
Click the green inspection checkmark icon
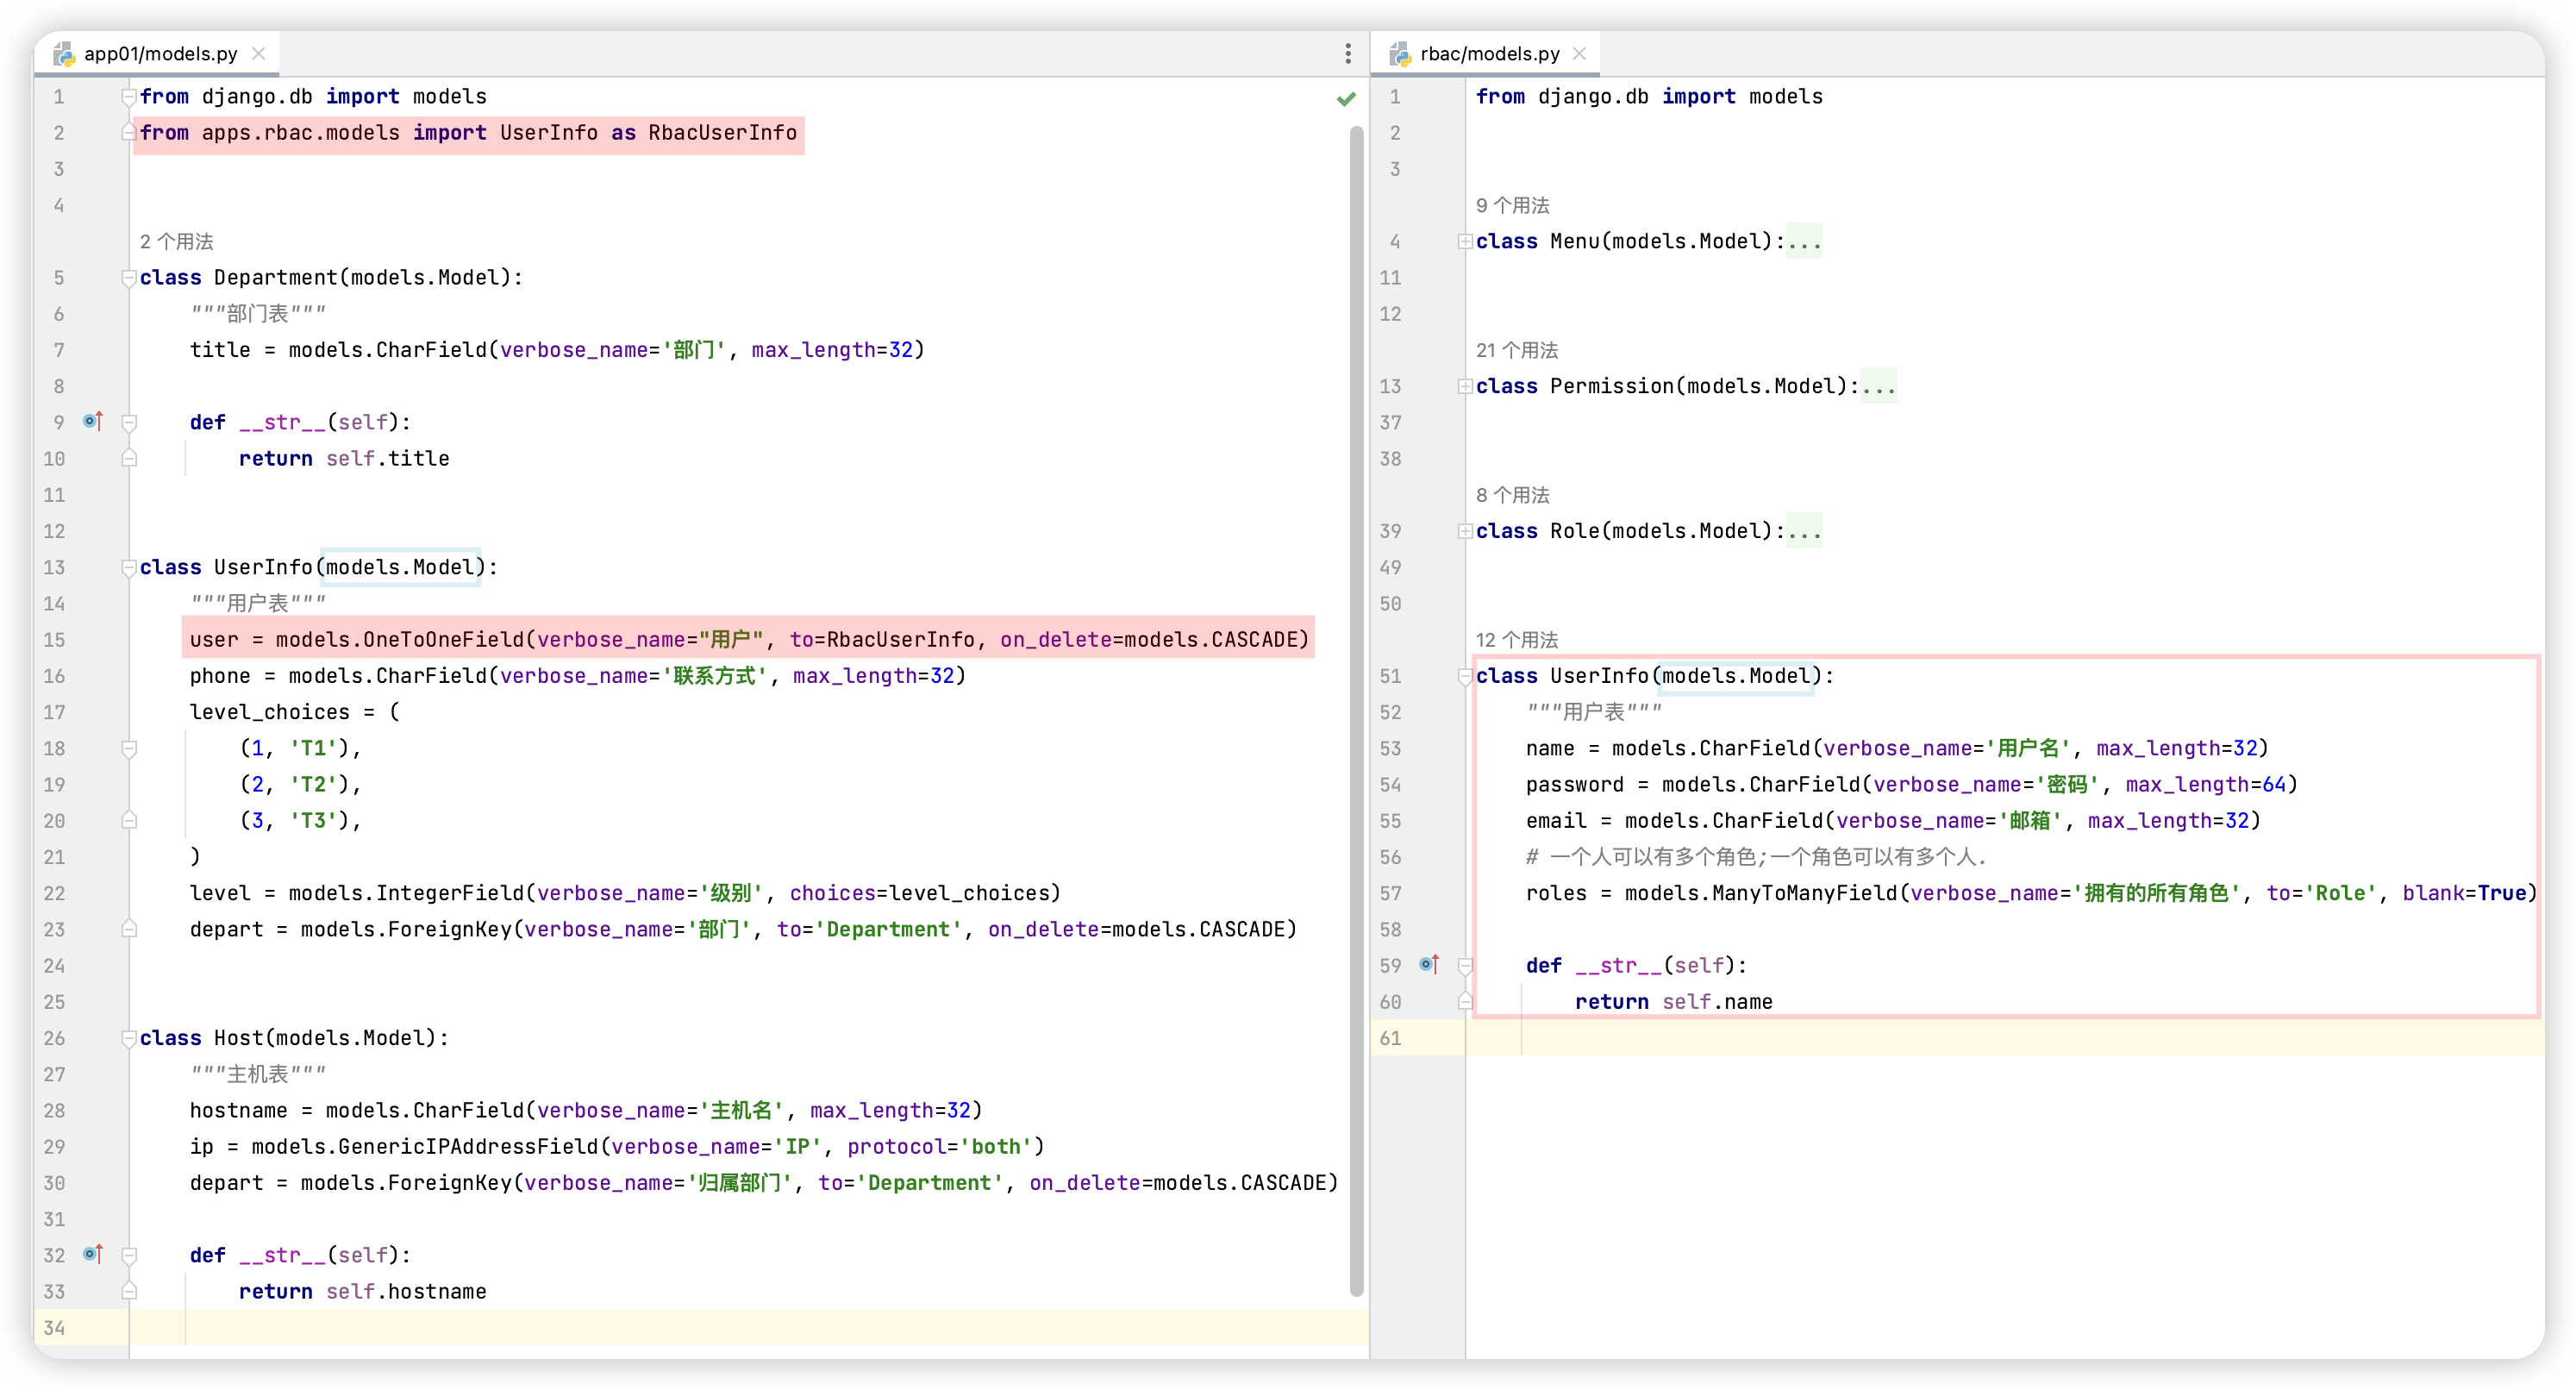pos(1346,98)
